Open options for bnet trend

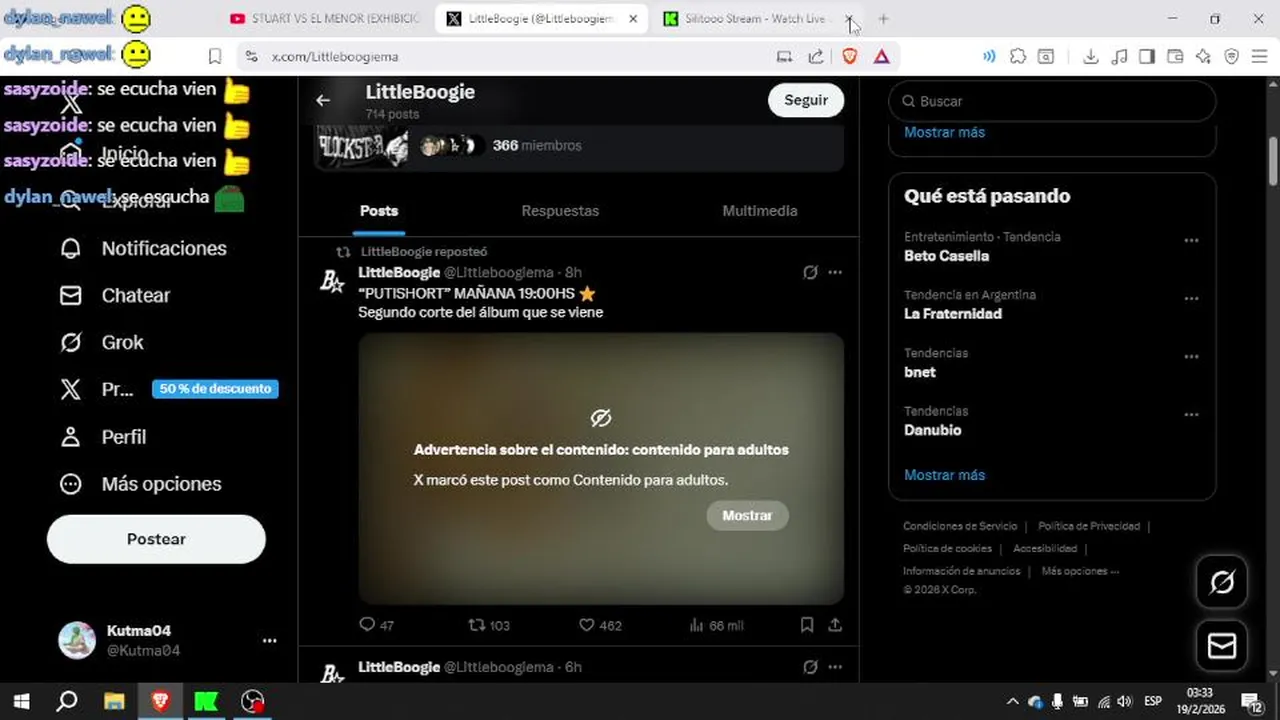click(x=1191, y=356)
